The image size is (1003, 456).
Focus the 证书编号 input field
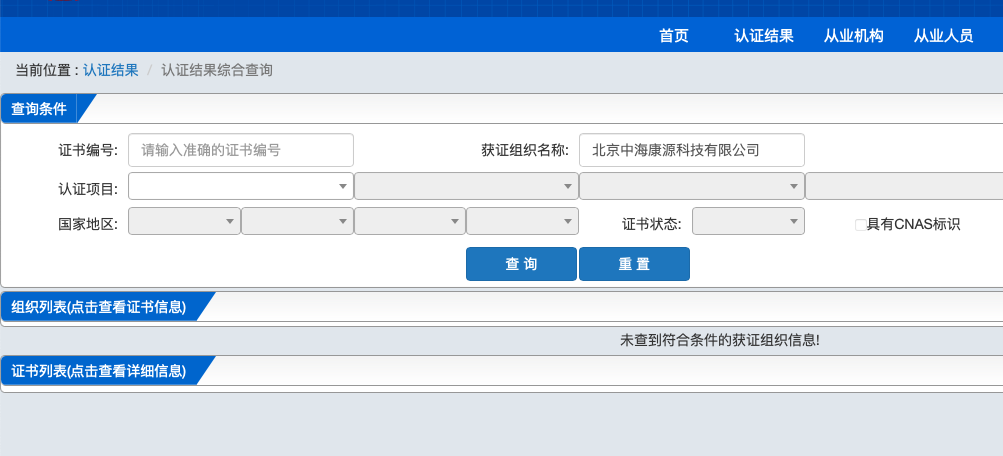(x=241, y=150)
